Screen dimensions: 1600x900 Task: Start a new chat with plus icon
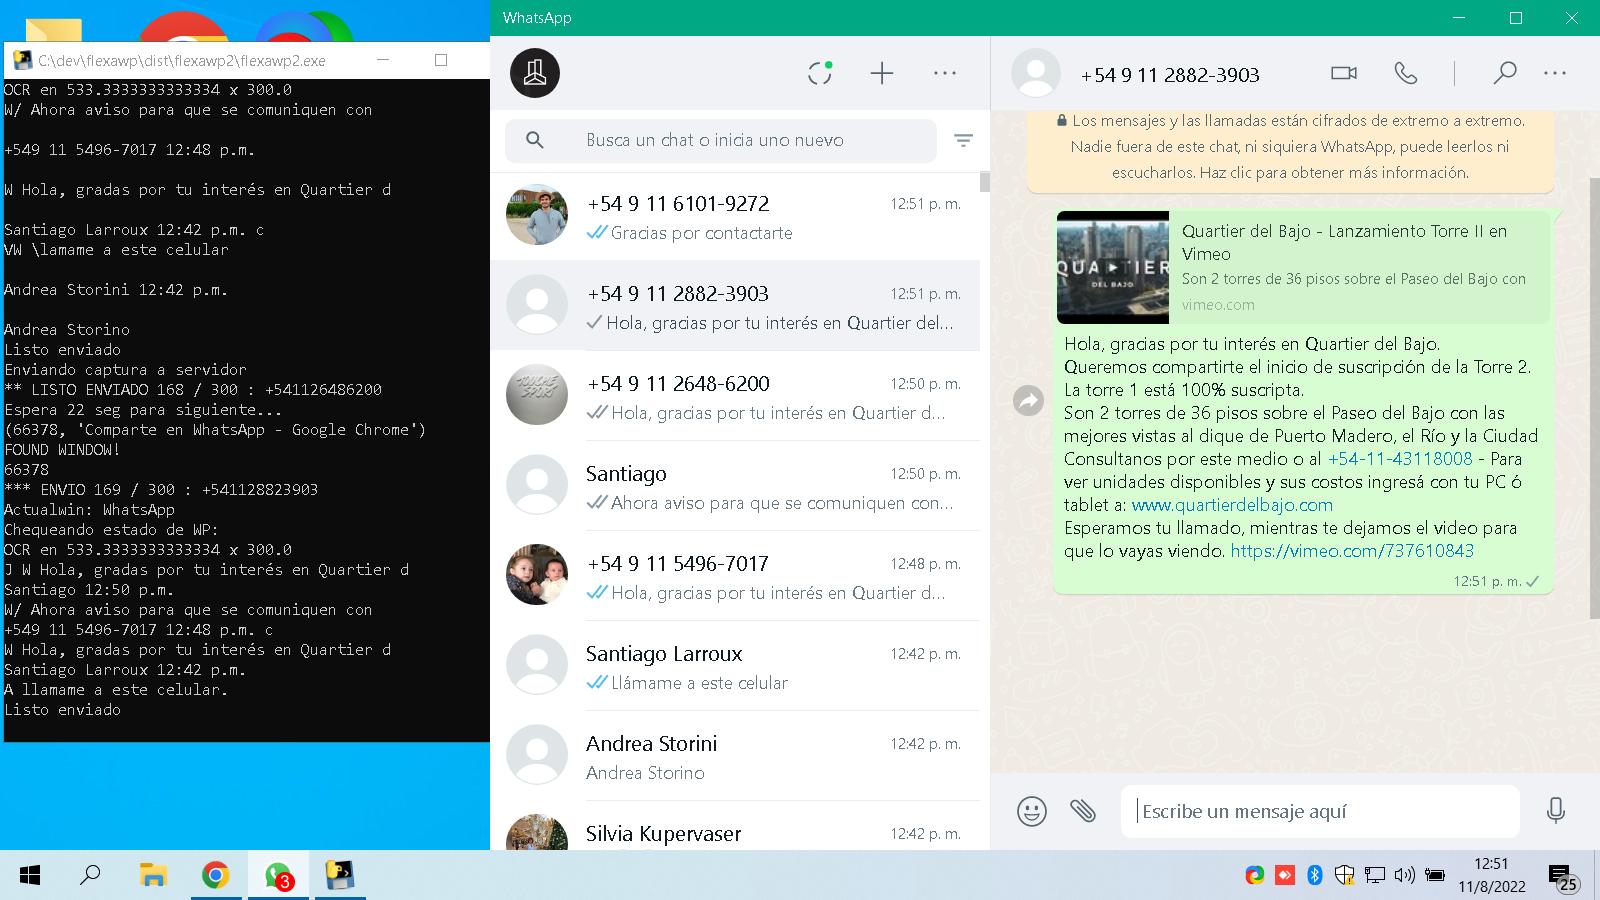pyautogui.click(x=881, y=73)
